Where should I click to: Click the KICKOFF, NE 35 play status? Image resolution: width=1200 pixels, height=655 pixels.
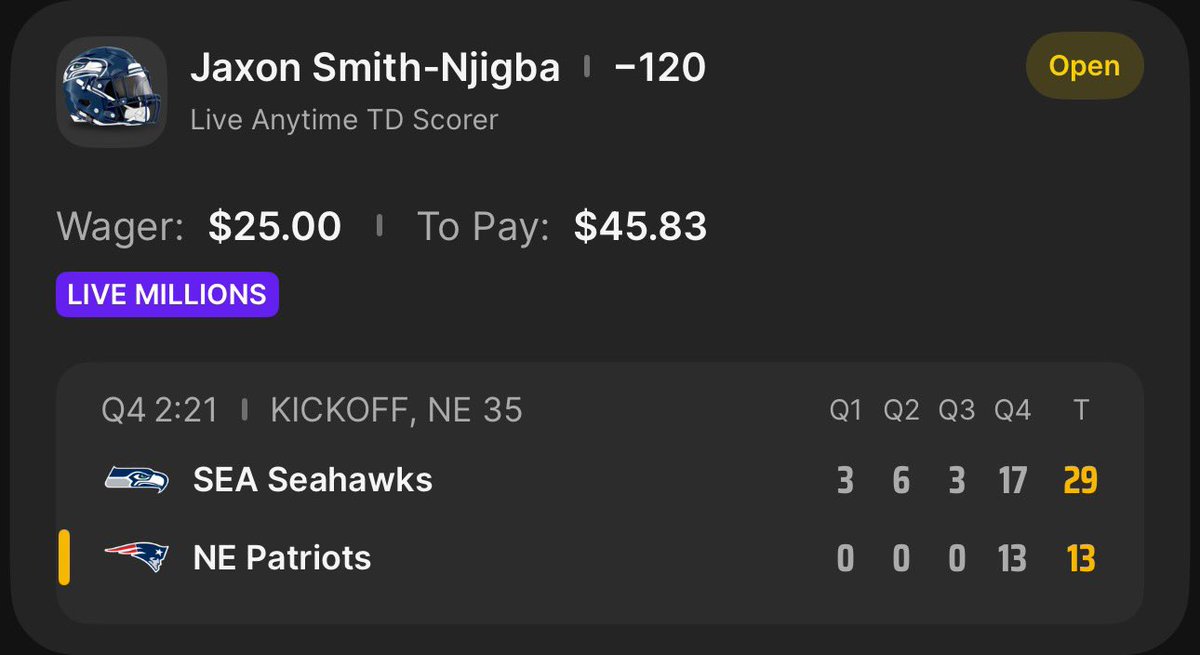[396, 411]
